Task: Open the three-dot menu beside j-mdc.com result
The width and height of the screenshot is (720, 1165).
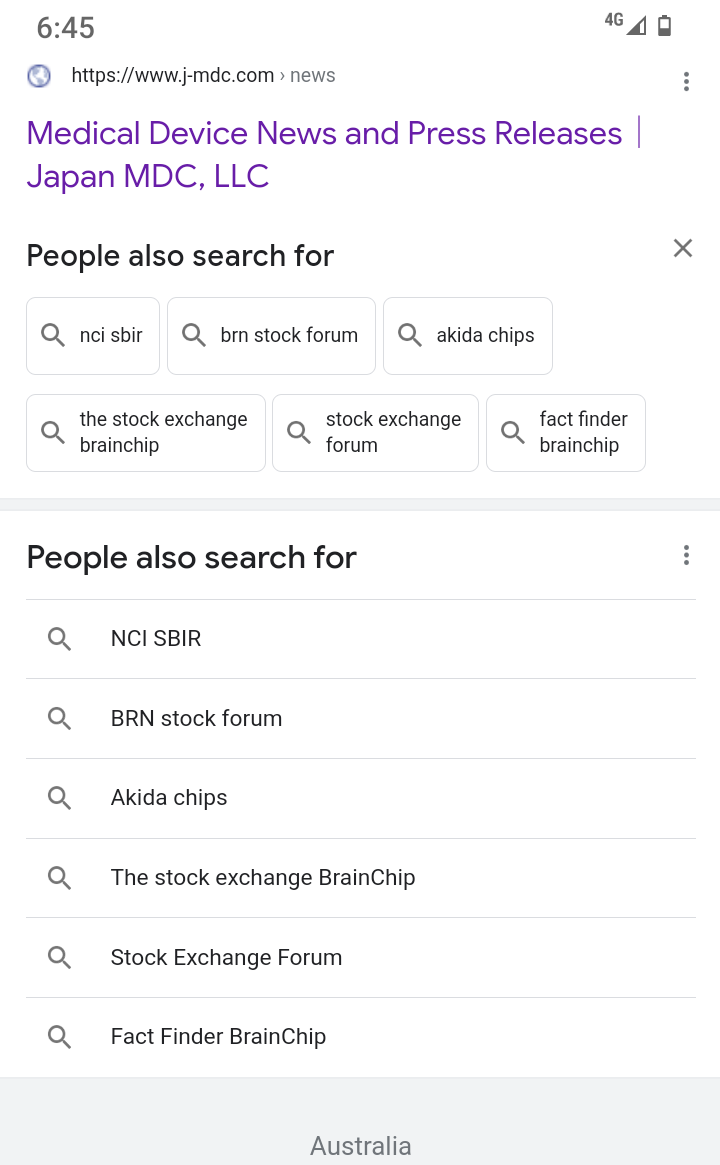Action: [x=686, y=81]
